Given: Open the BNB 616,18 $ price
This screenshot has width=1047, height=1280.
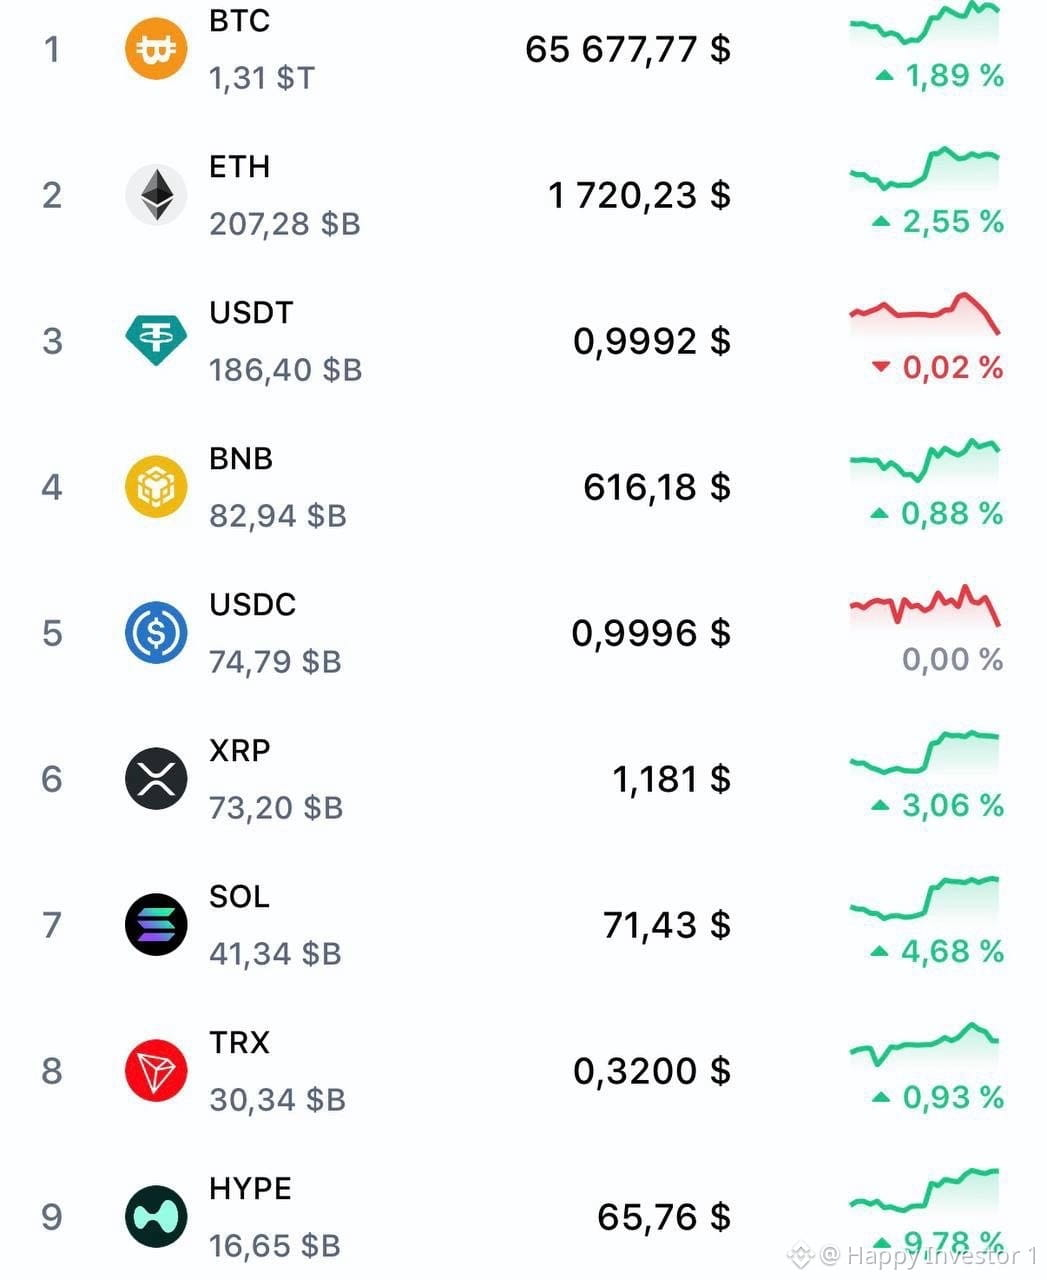Looking at the screenshot, I should coord(657,487).
